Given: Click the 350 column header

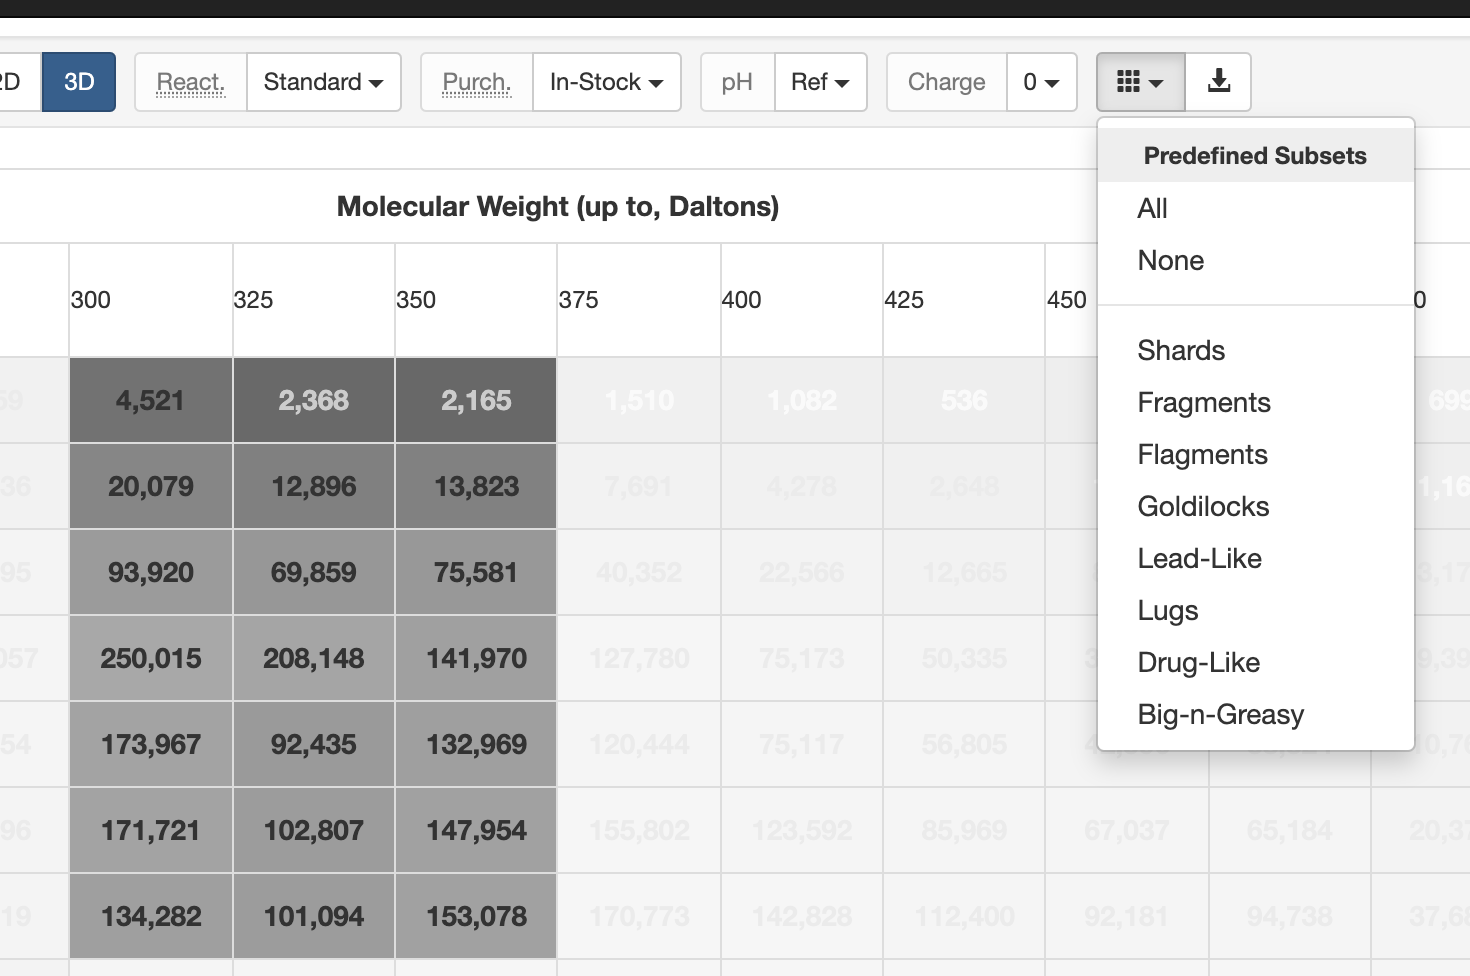Looking at the screenshot, I should click(476, 300).
